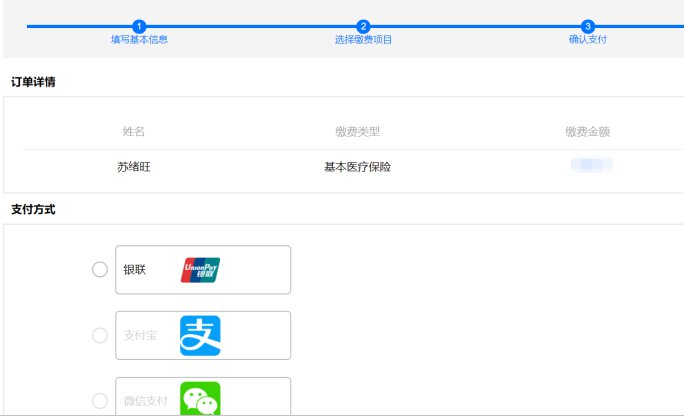Click the step 3 circle indicator
685x417 pixels.
pyautogui.click(x=588, y=26)
